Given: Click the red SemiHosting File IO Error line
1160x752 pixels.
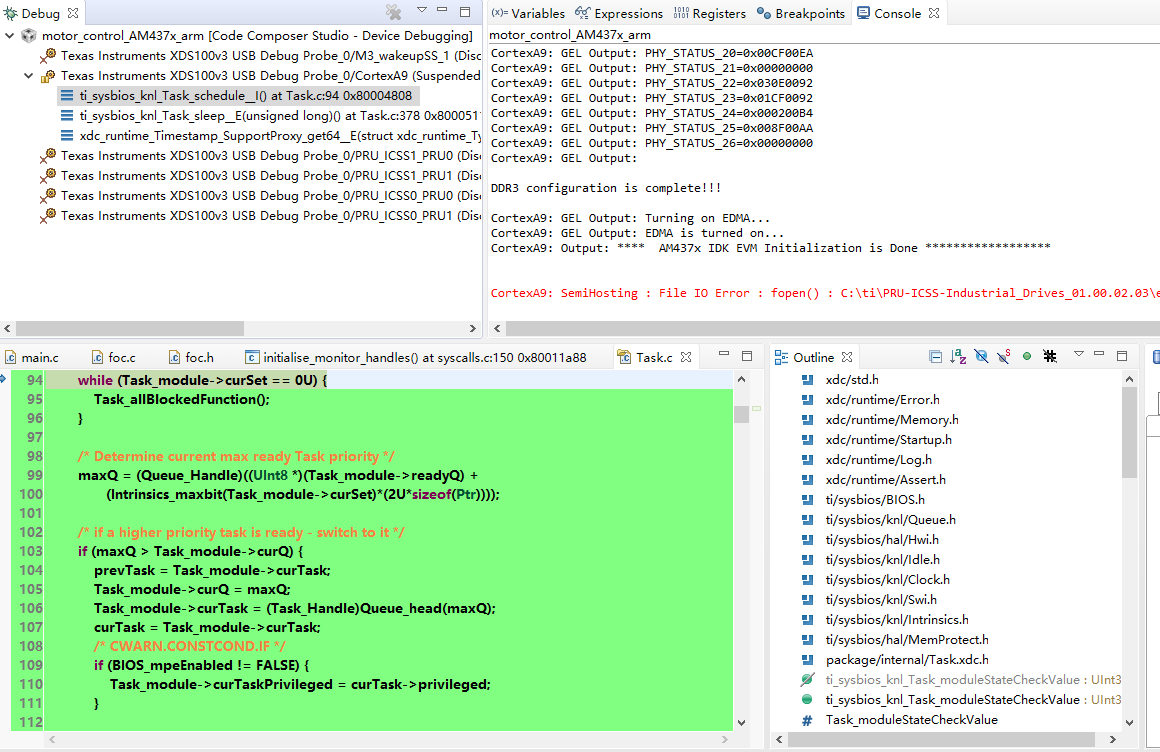Looking at the screenshot, I should point(825,293).
